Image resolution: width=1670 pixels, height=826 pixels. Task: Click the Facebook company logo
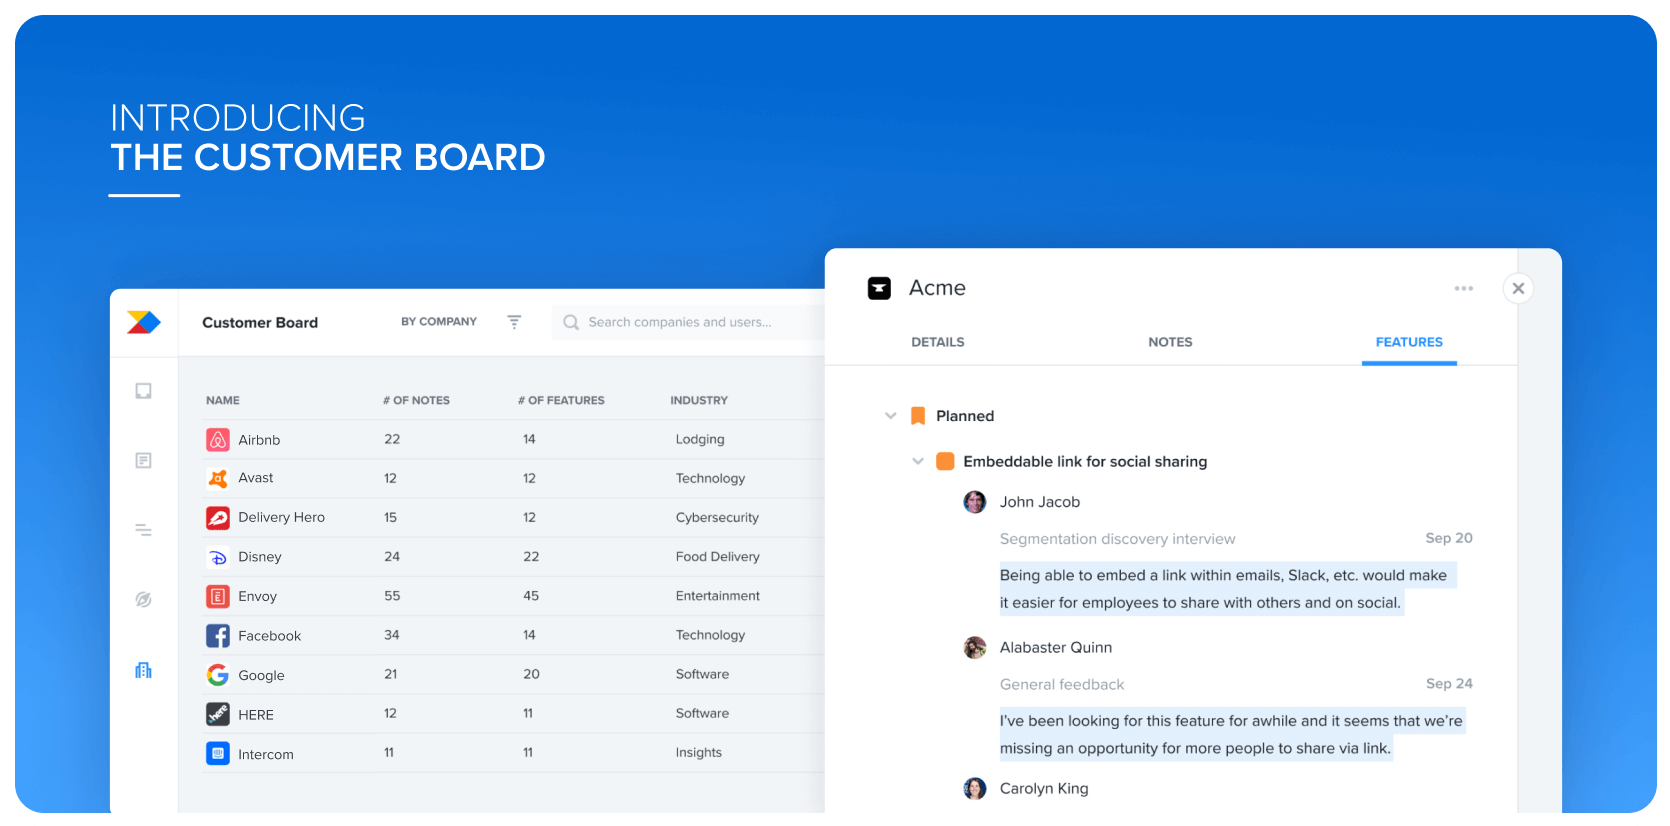tap(218, 636)
